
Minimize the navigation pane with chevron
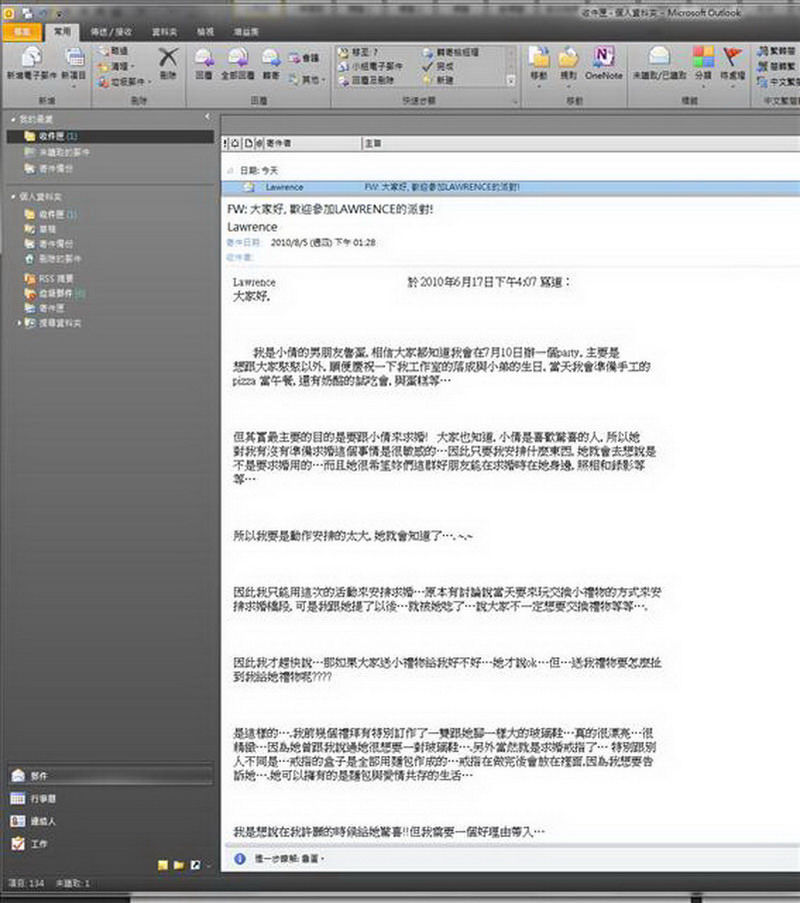[x=207, y=117]
